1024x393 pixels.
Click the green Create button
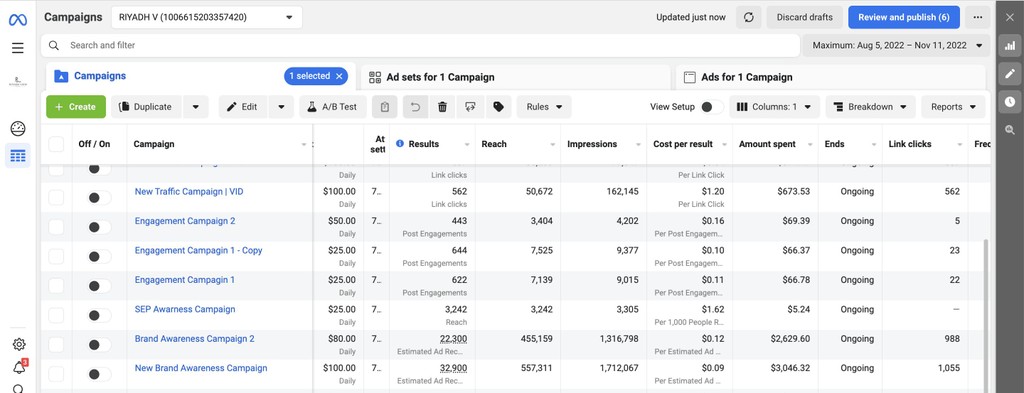76,107
